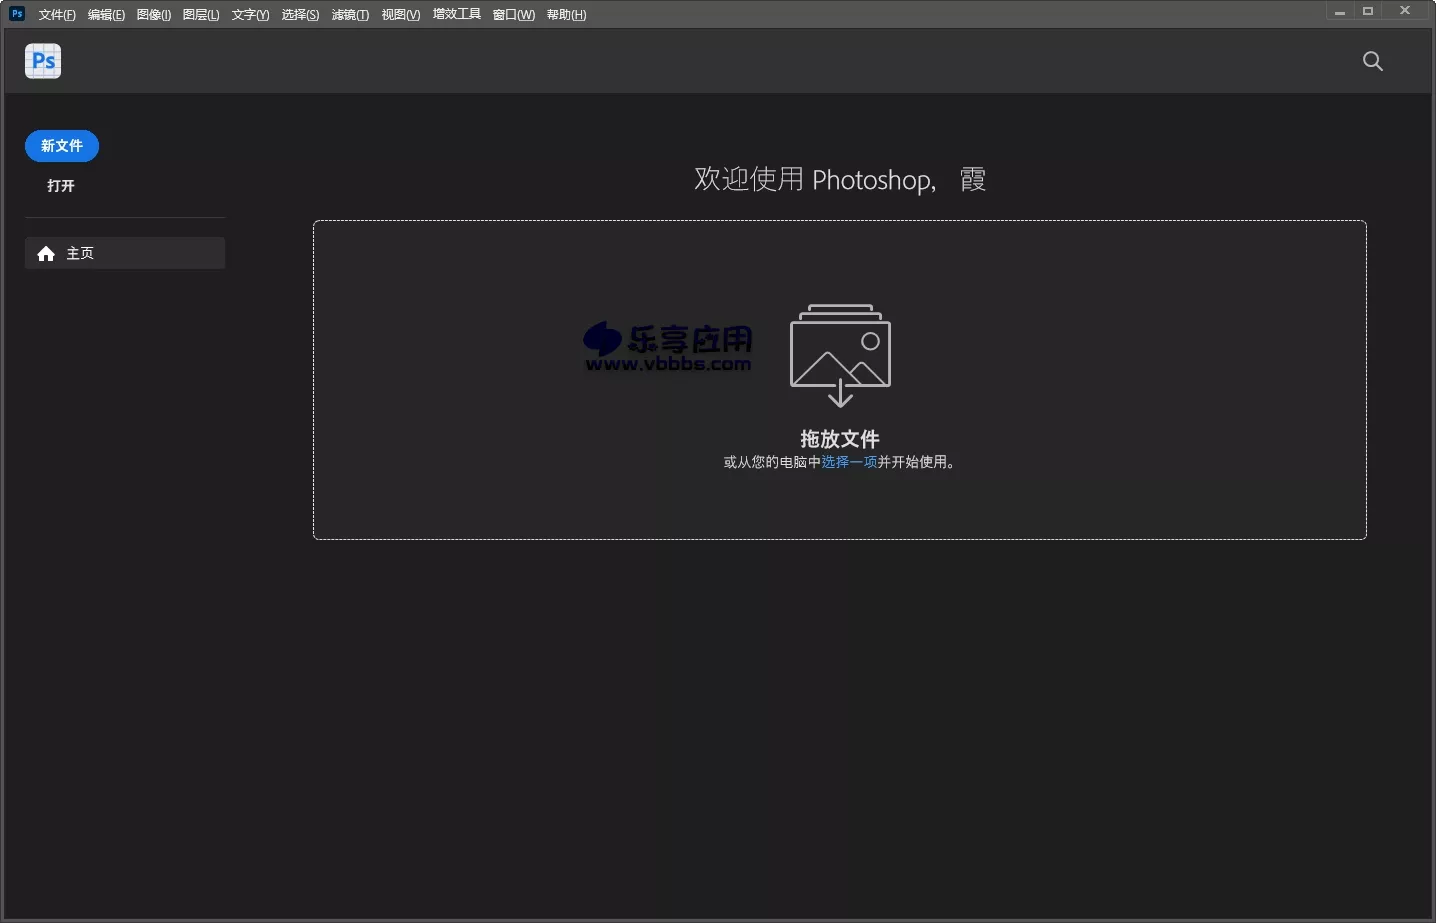Open the search magnifier icon
Image resolution: width=1436 pixels, height=923 pixels.
(1372, 61)
